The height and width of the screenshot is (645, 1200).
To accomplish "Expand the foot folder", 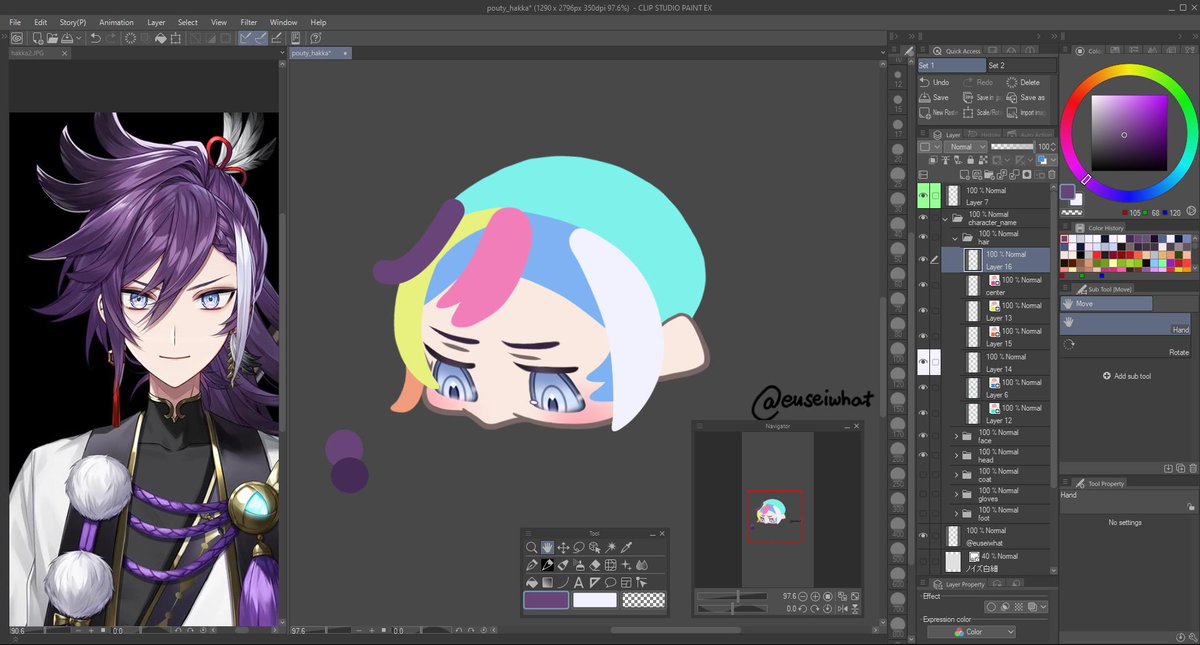I will 956,513.
